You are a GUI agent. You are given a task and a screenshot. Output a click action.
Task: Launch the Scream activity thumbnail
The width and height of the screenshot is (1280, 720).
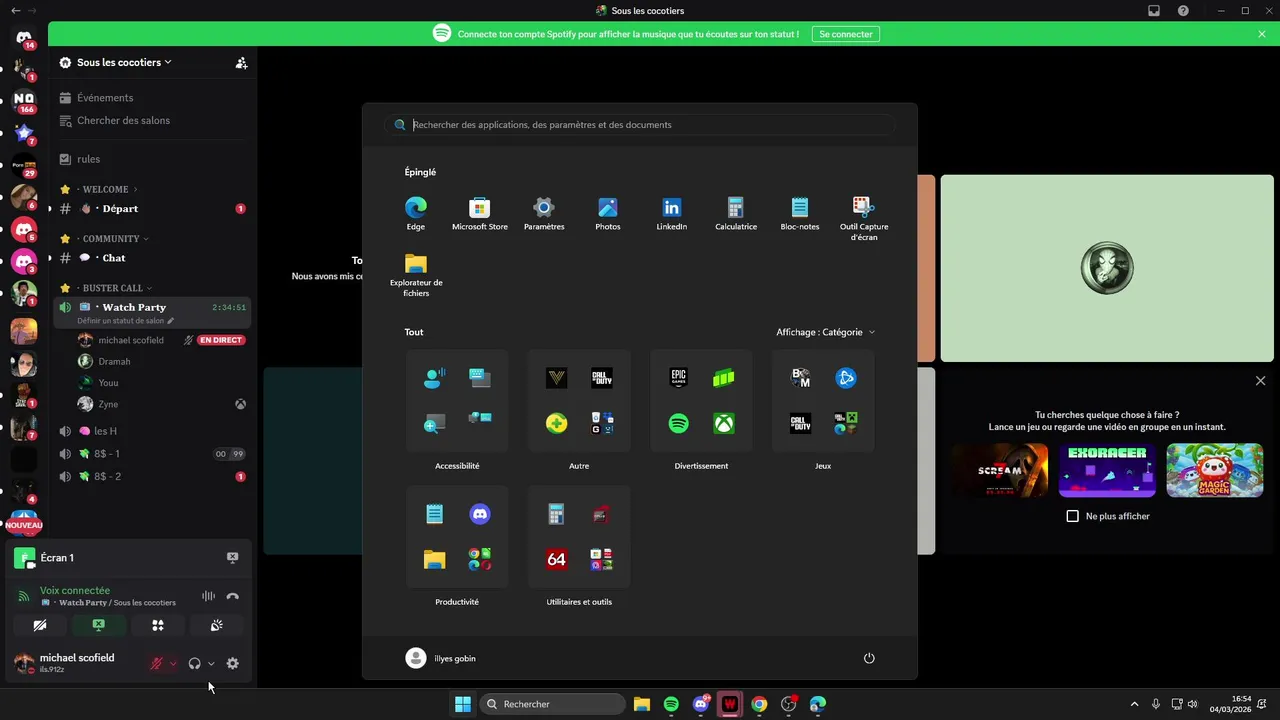coord(1000,470)
